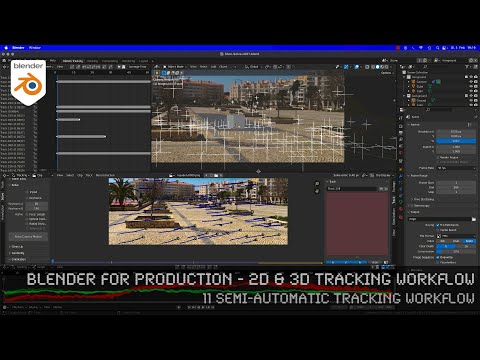Switch to the Masking workspace tab
This screenshot has height=360, width=480.
(x=92, y=61)
